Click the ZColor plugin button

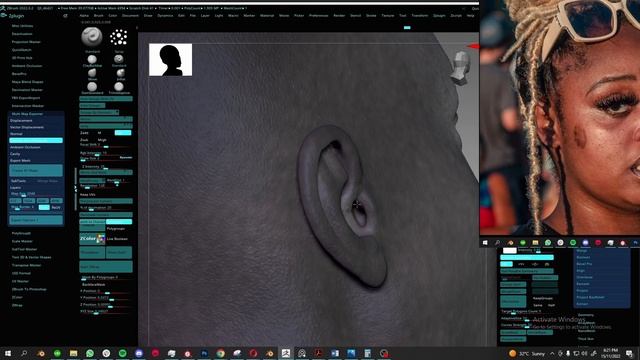pos(92,239)
